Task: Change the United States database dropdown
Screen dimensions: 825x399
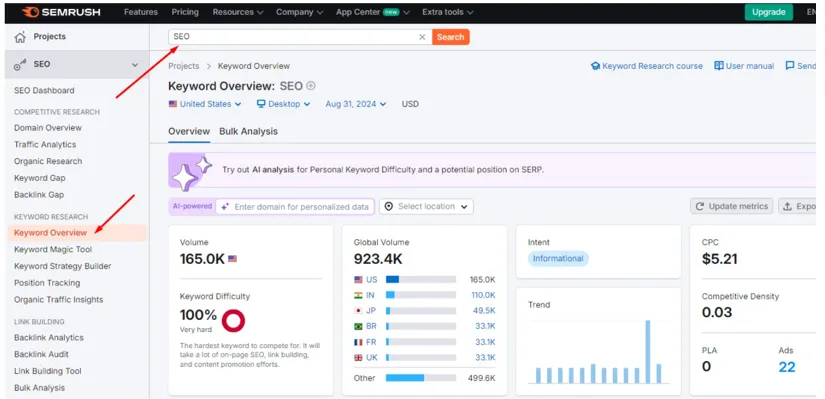Action: pyautogui.click(x=205, y=104)
